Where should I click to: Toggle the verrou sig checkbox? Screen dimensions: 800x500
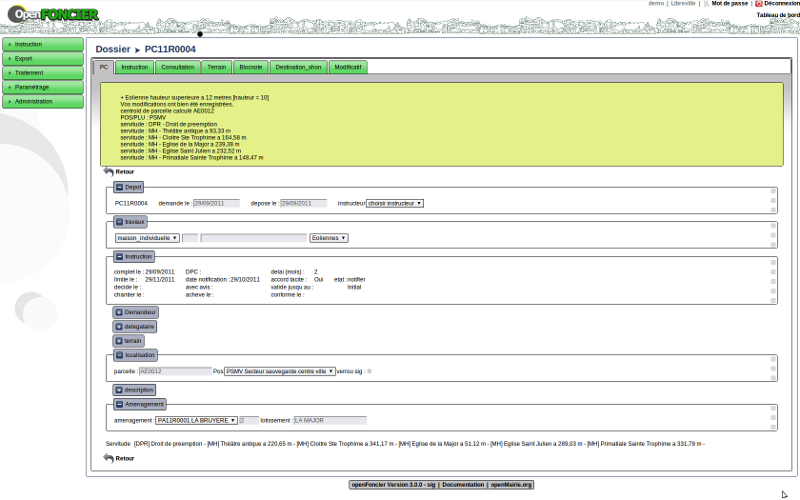coord(369,371)
